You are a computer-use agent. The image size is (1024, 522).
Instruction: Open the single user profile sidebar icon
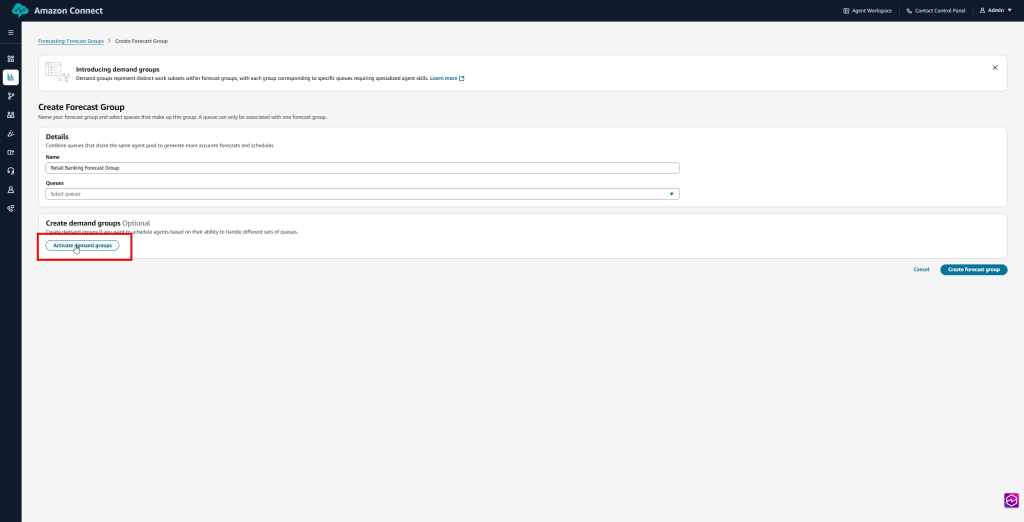pyautogui.click(x=10, y=189)
